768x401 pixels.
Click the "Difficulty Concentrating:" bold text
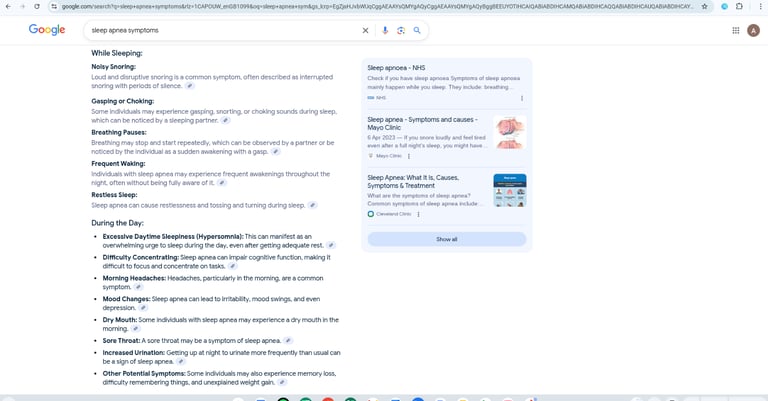coord(141,258)
